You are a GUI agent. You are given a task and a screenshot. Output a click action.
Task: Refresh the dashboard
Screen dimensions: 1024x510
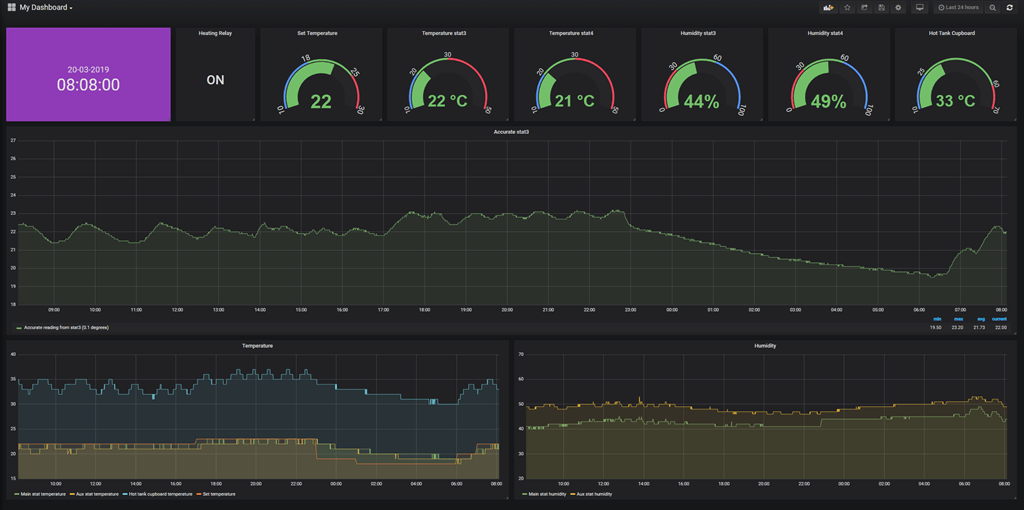(1010, 8)
